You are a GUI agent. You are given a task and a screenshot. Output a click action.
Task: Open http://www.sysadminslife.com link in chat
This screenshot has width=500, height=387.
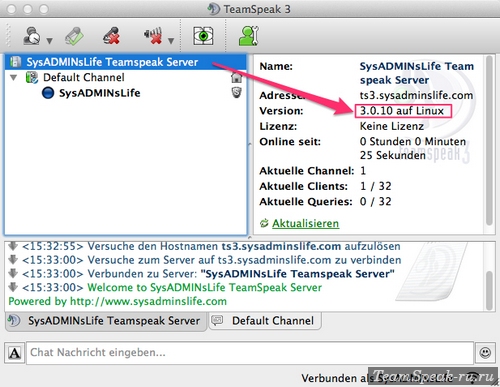[148, 301]
